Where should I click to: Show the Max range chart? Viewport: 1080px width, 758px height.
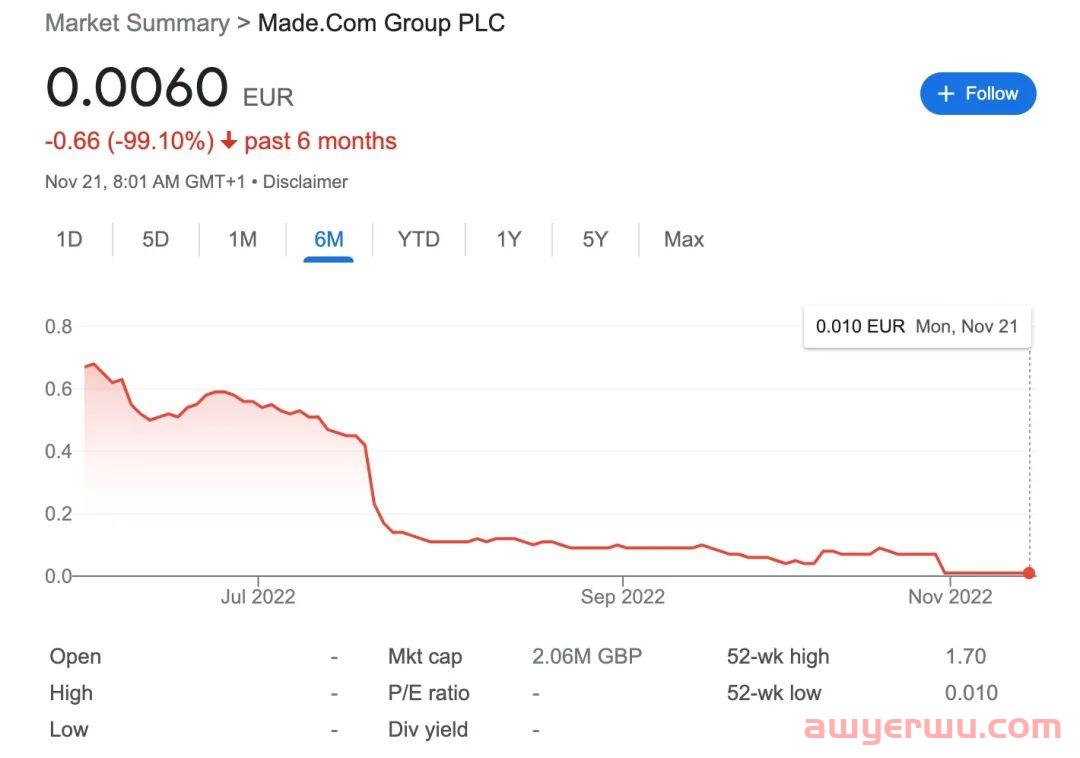pos(684,239)
